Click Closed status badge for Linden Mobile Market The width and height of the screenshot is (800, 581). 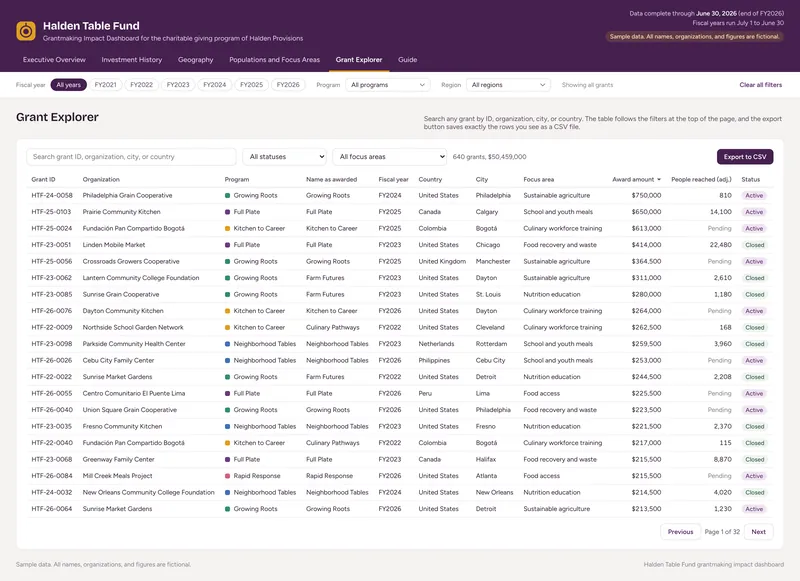(x=755, y=245)
